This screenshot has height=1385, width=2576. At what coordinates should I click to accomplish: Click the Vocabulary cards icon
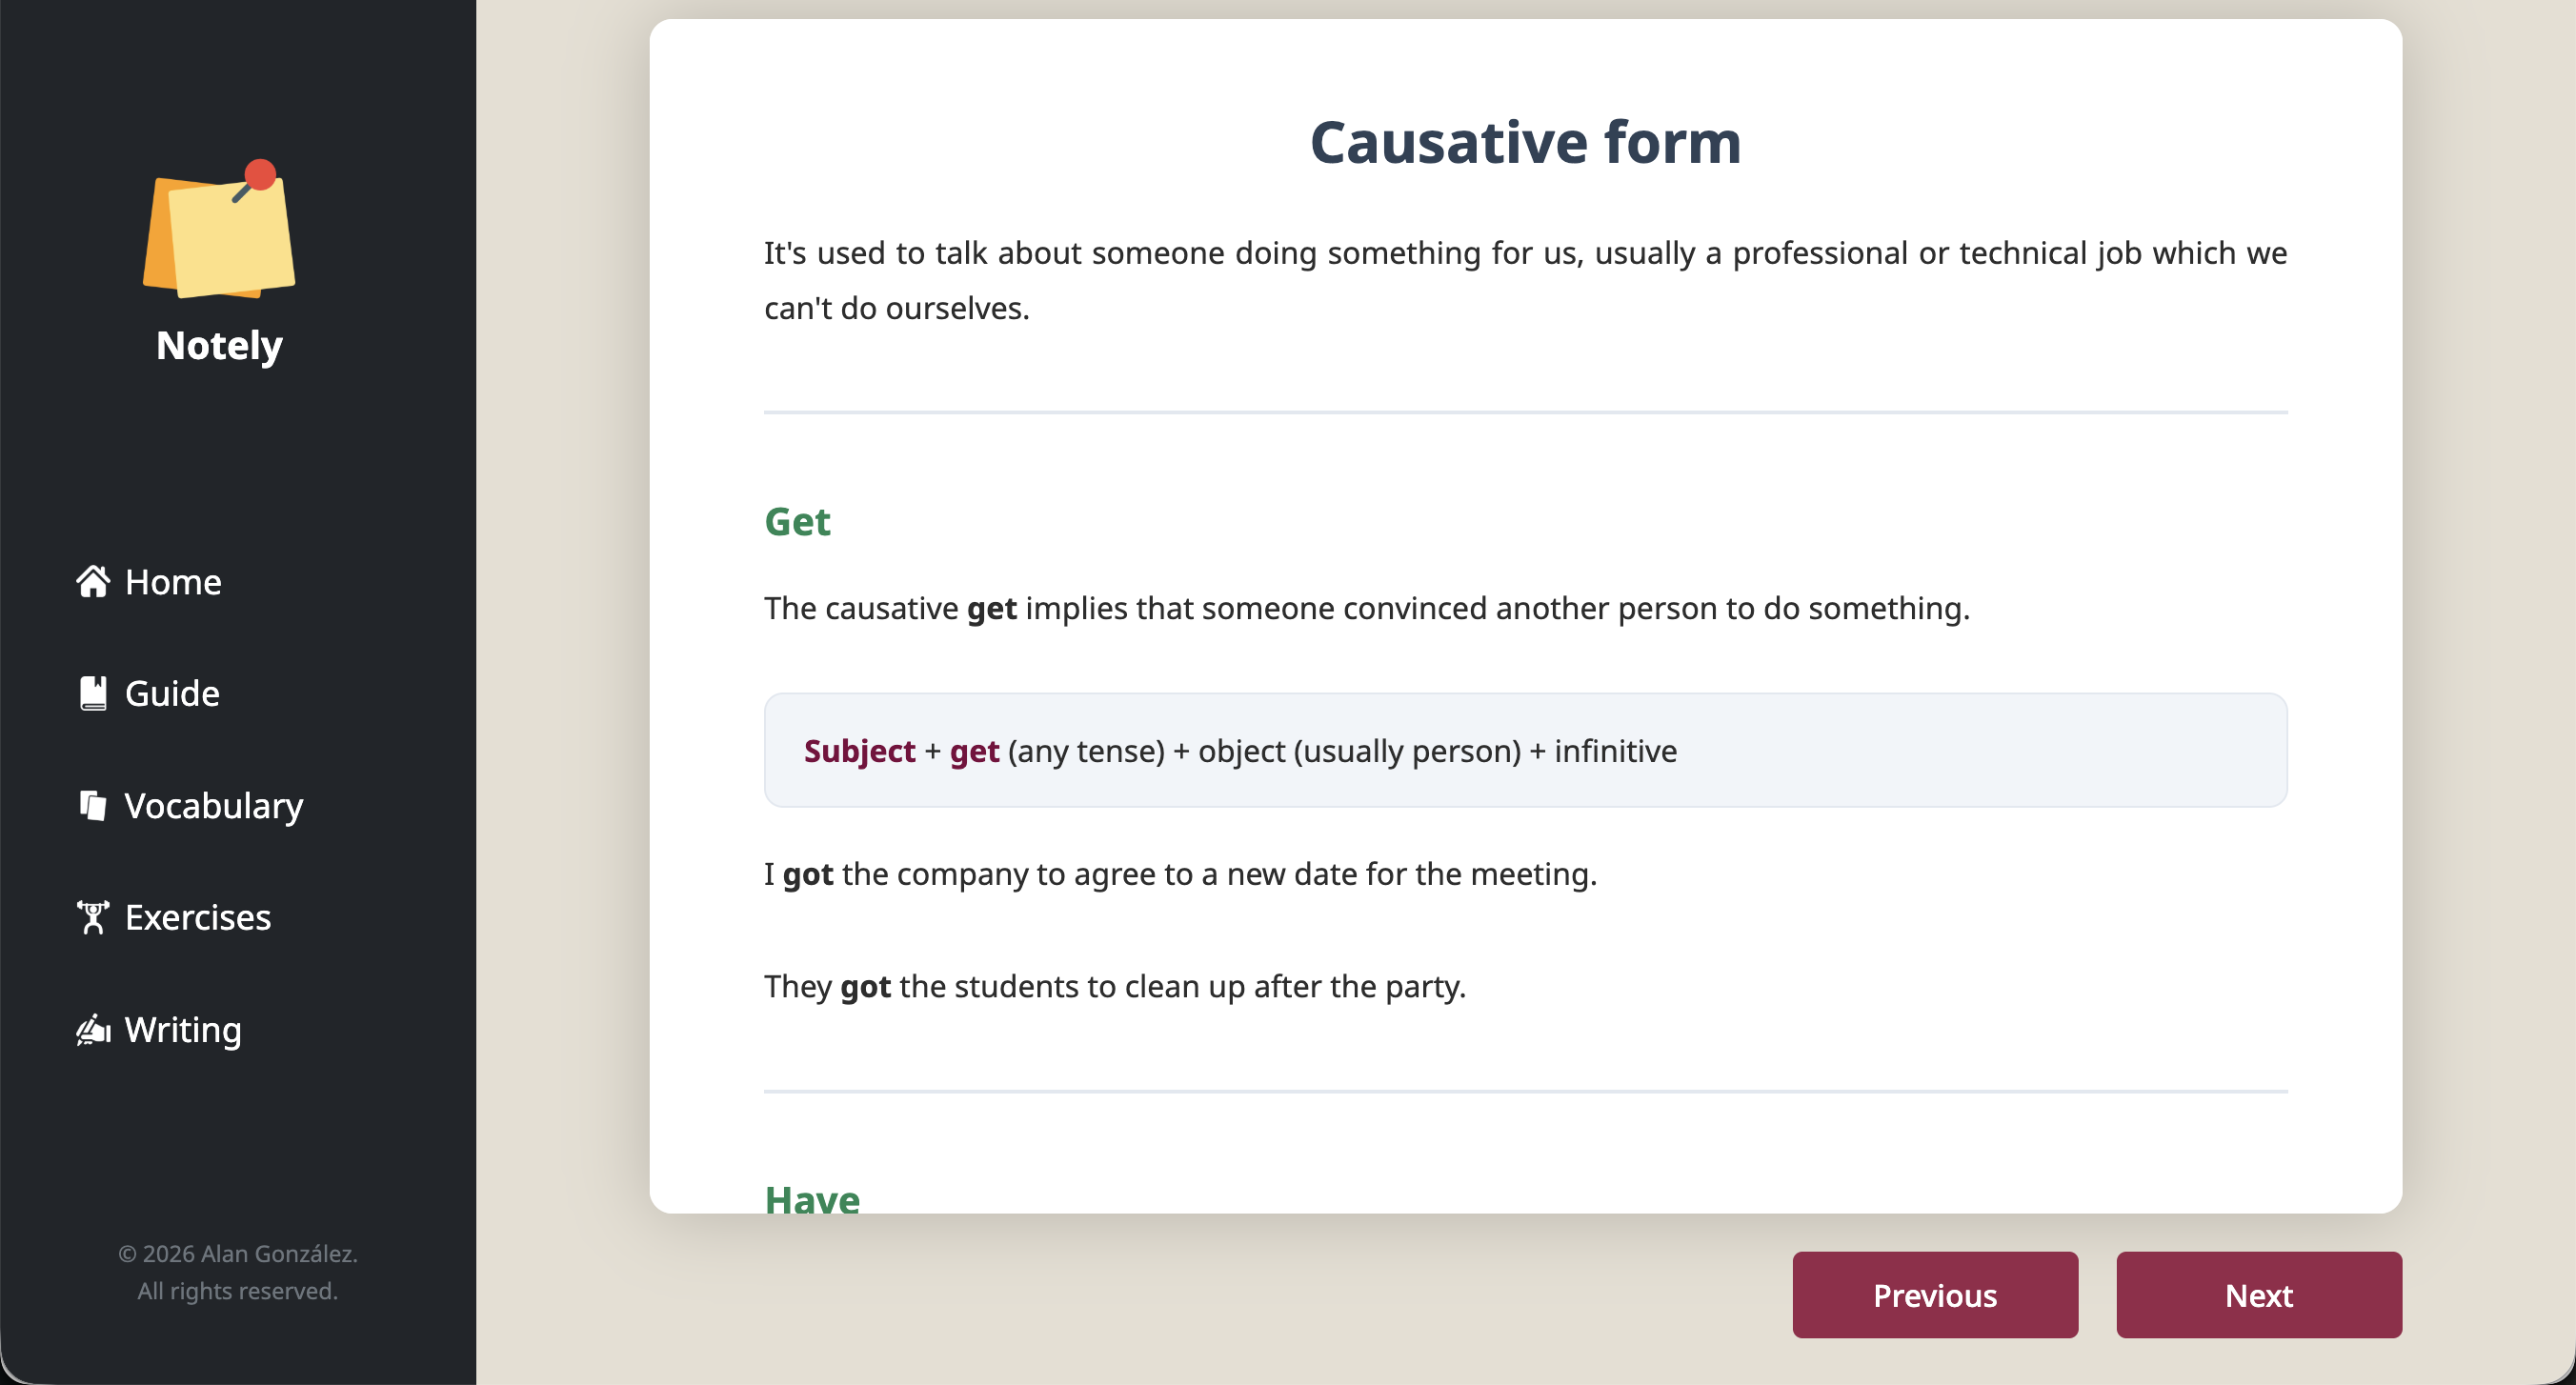pyautogui.click(x=93, y=805)
